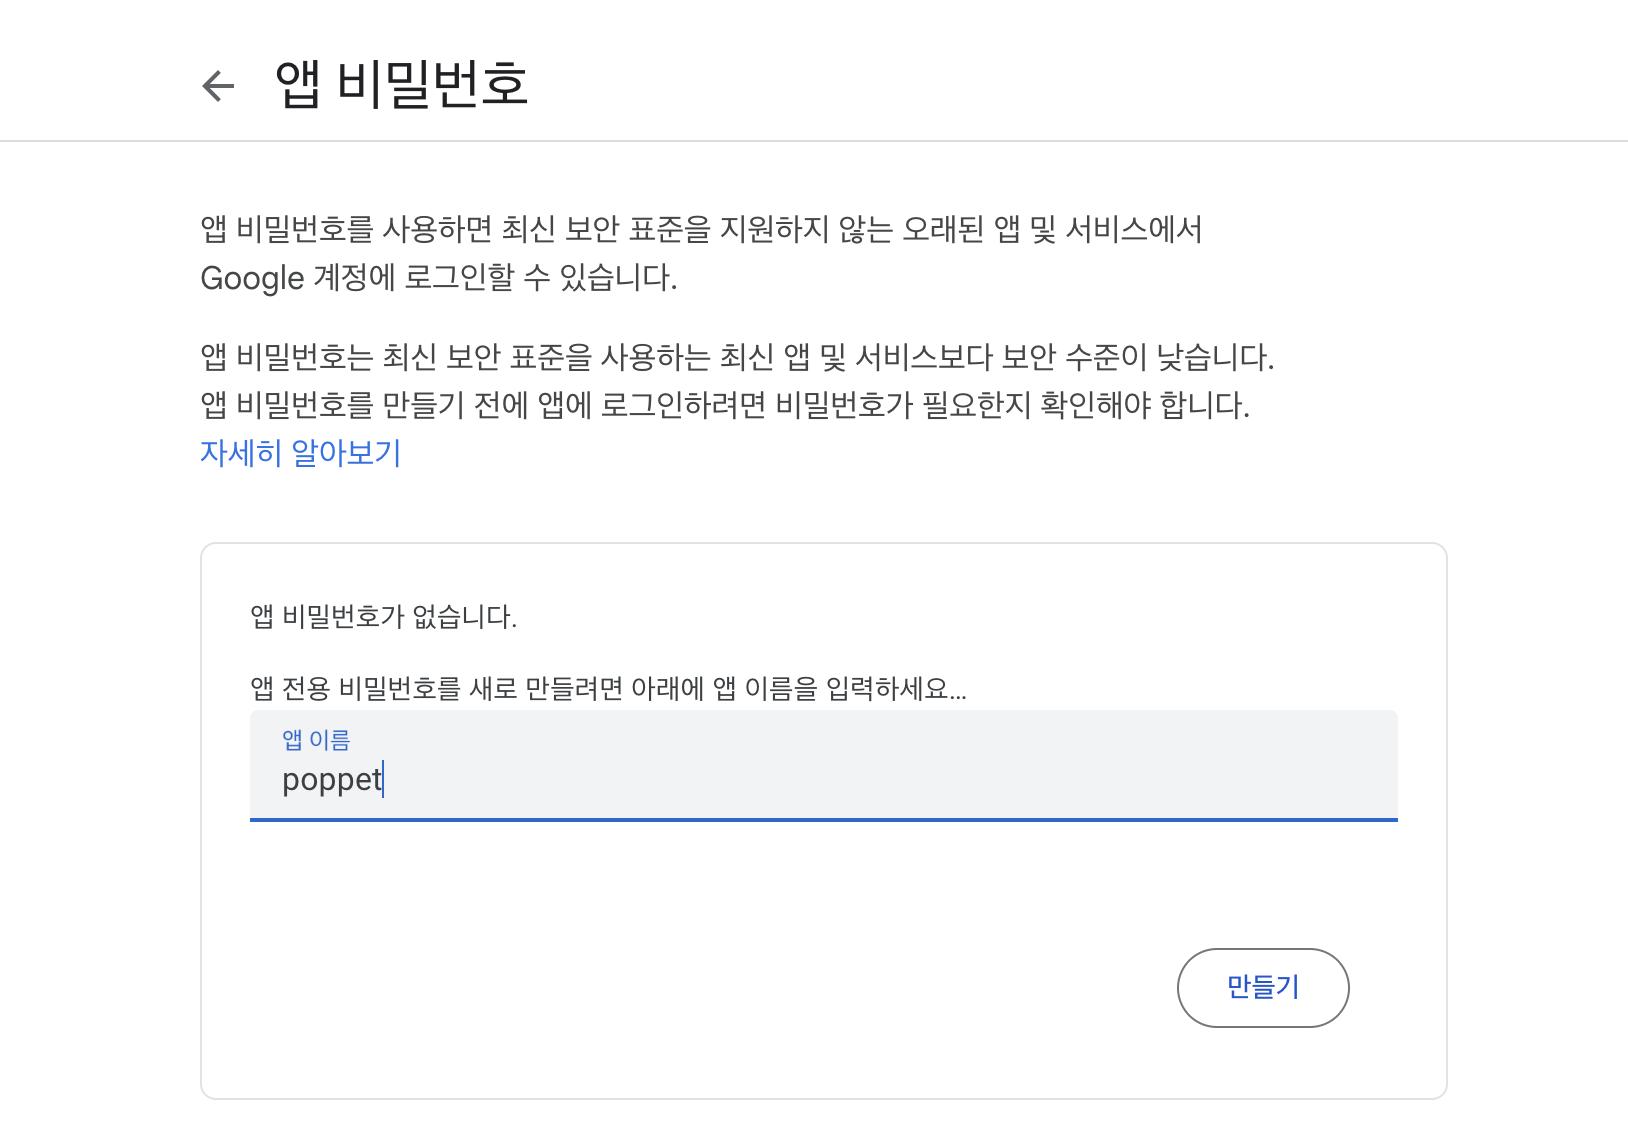
Task: Click the line starting with Google 계정에 로그인할
Action: click(439, 277)
